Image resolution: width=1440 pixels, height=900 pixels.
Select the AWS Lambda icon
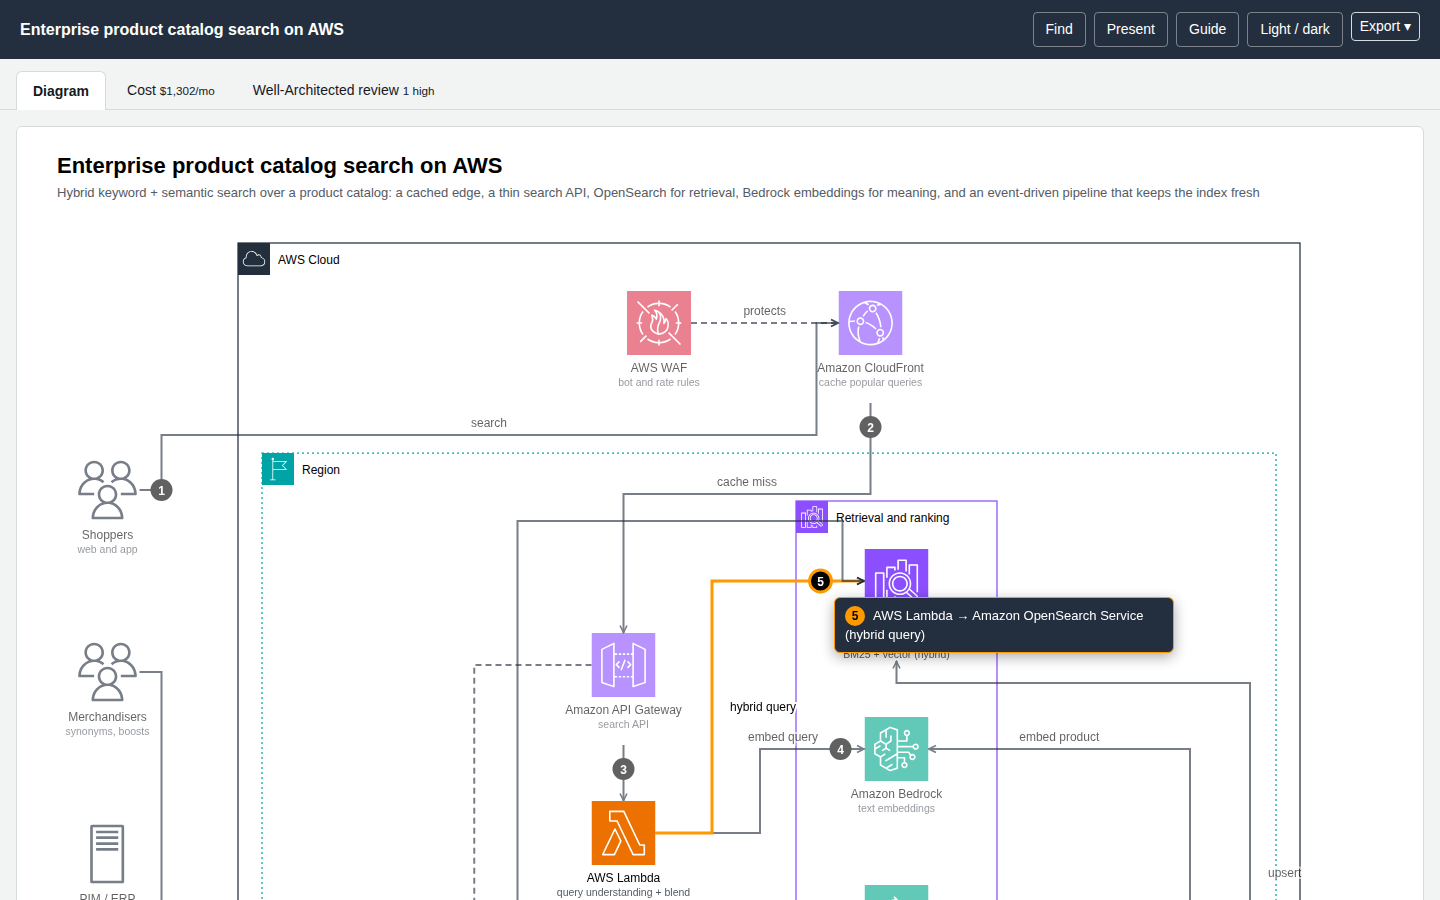[x=623, y=833]
